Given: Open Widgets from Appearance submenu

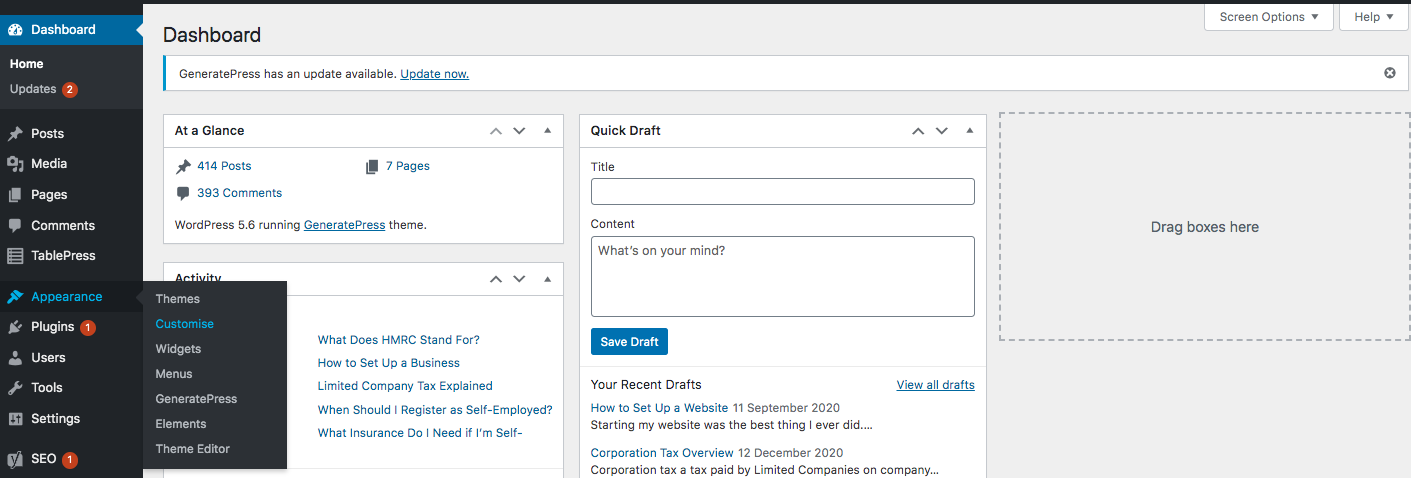Looking at the screenshot, I should [178, 349].
